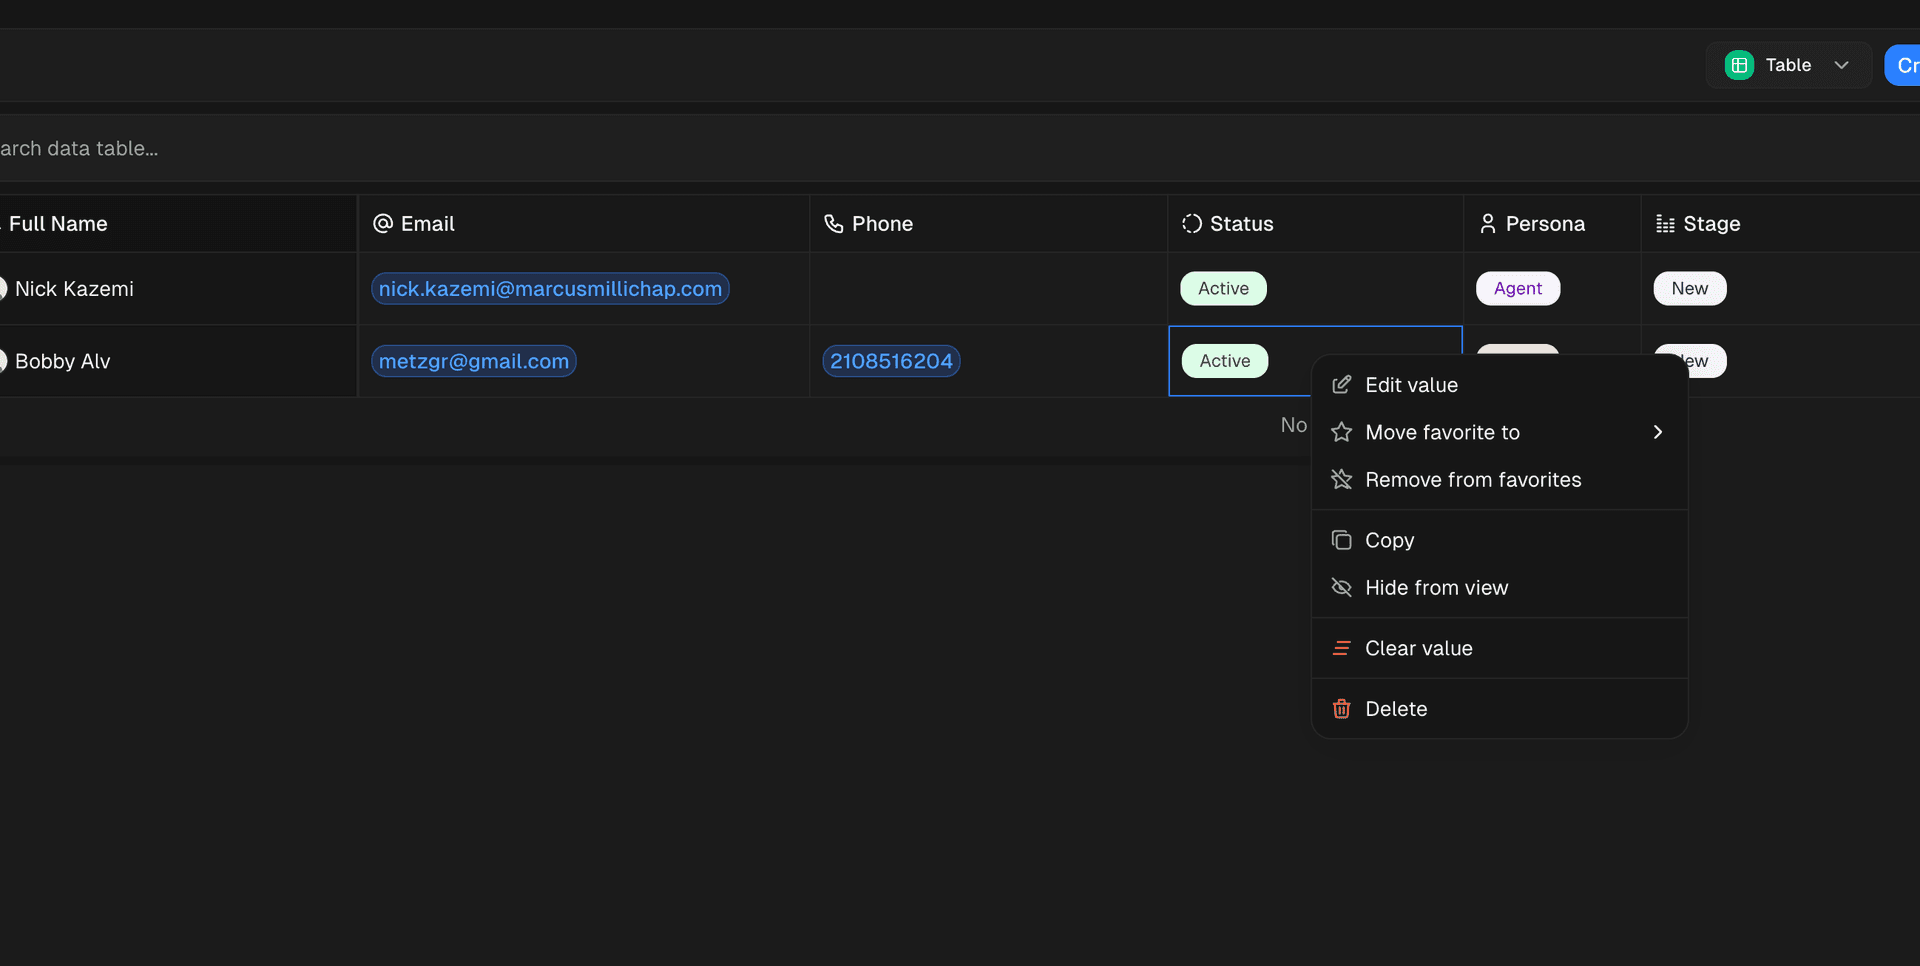
Task: Choose Clear value in the context menu
Action: coord(1418,648)
